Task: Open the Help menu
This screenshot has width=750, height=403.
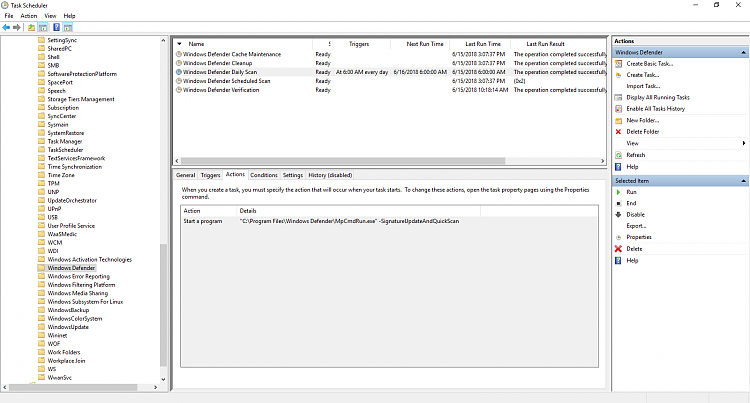Action: tap(69, 16)
